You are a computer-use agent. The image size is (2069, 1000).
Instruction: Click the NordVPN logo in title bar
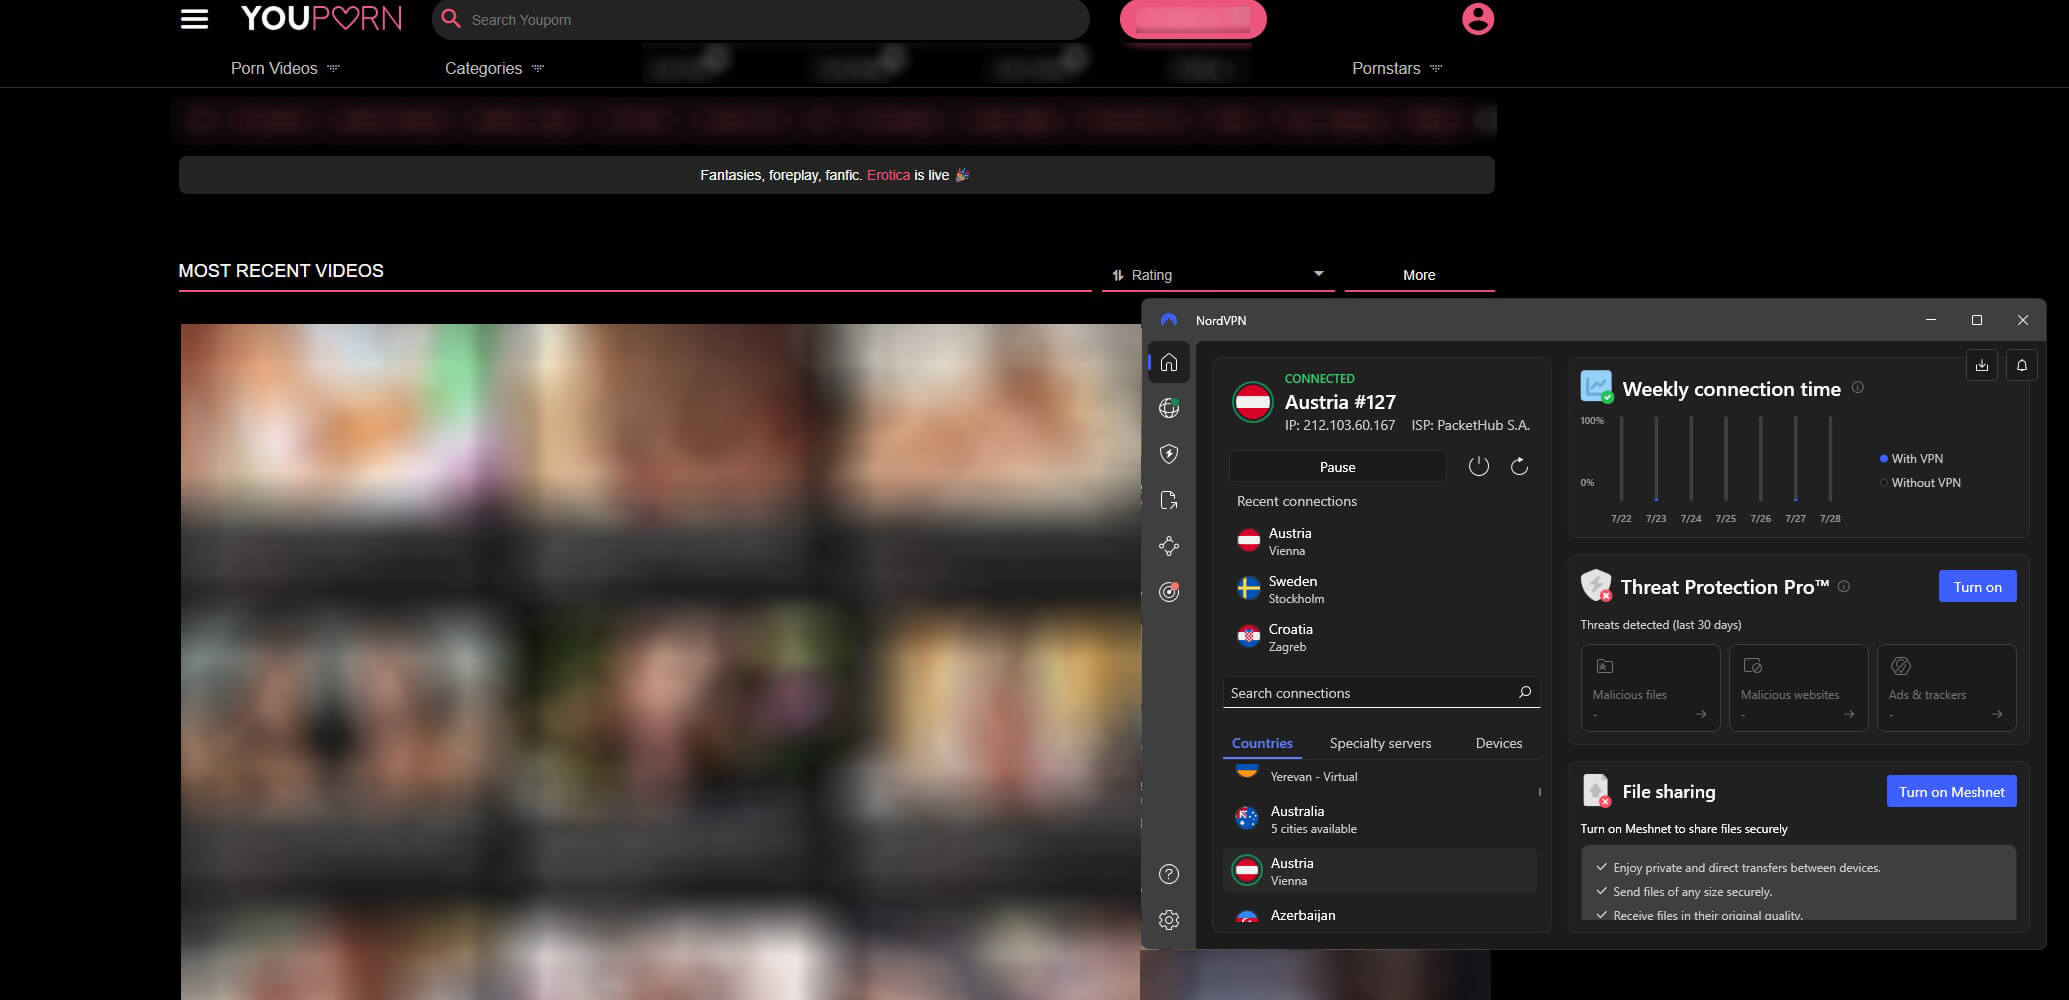pos(1168,320)
